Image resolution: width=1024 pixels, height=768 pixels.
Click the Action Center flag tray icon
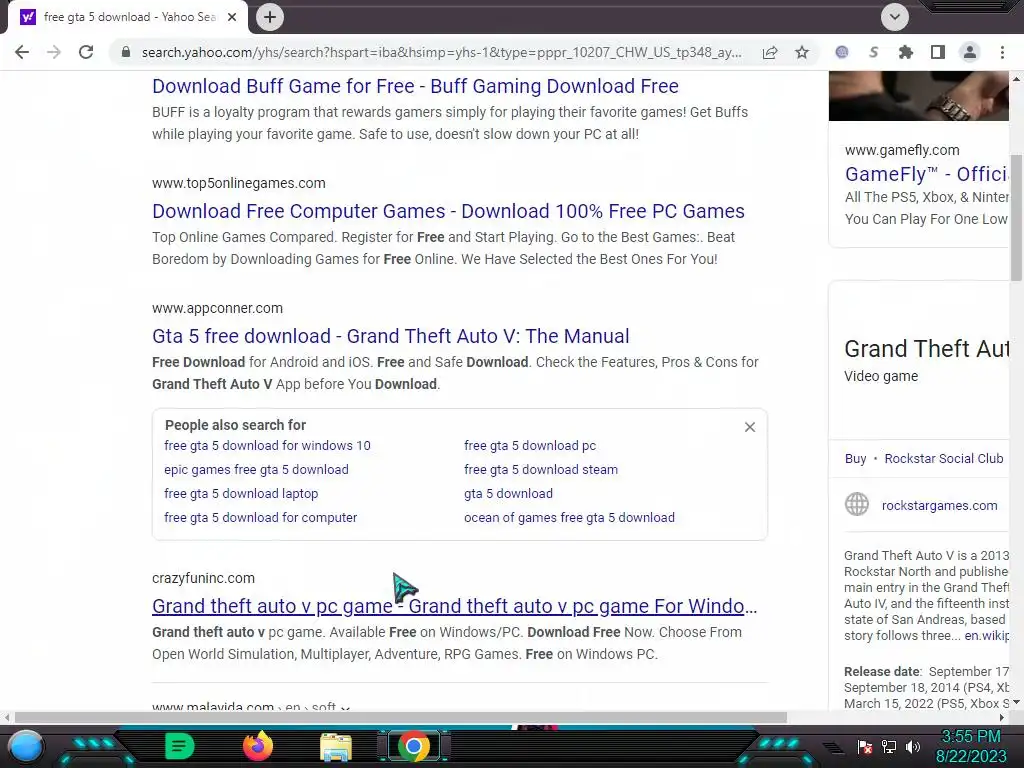pyautogui.click(x=865, y=747)
